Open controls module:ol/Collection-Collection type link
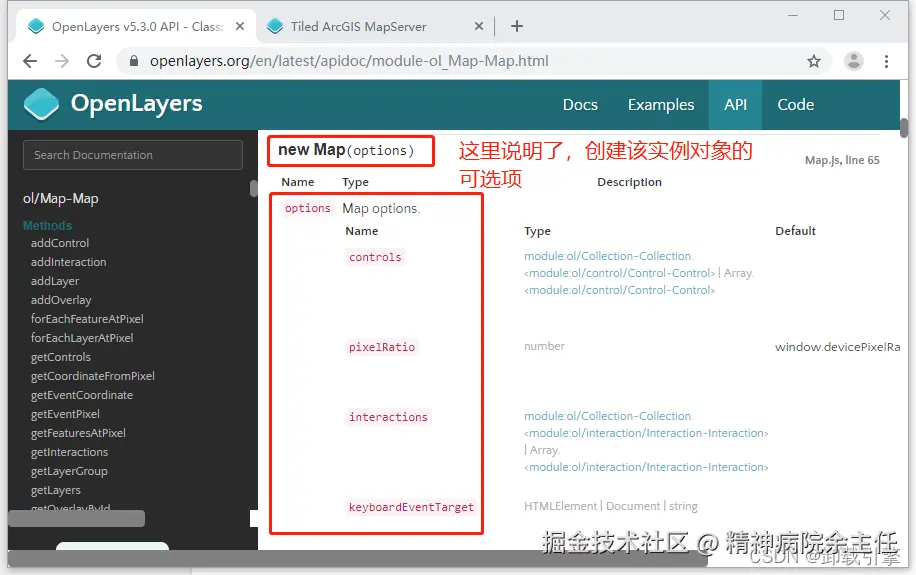Viewport: 916px width, 575px height. click(608, 256)
